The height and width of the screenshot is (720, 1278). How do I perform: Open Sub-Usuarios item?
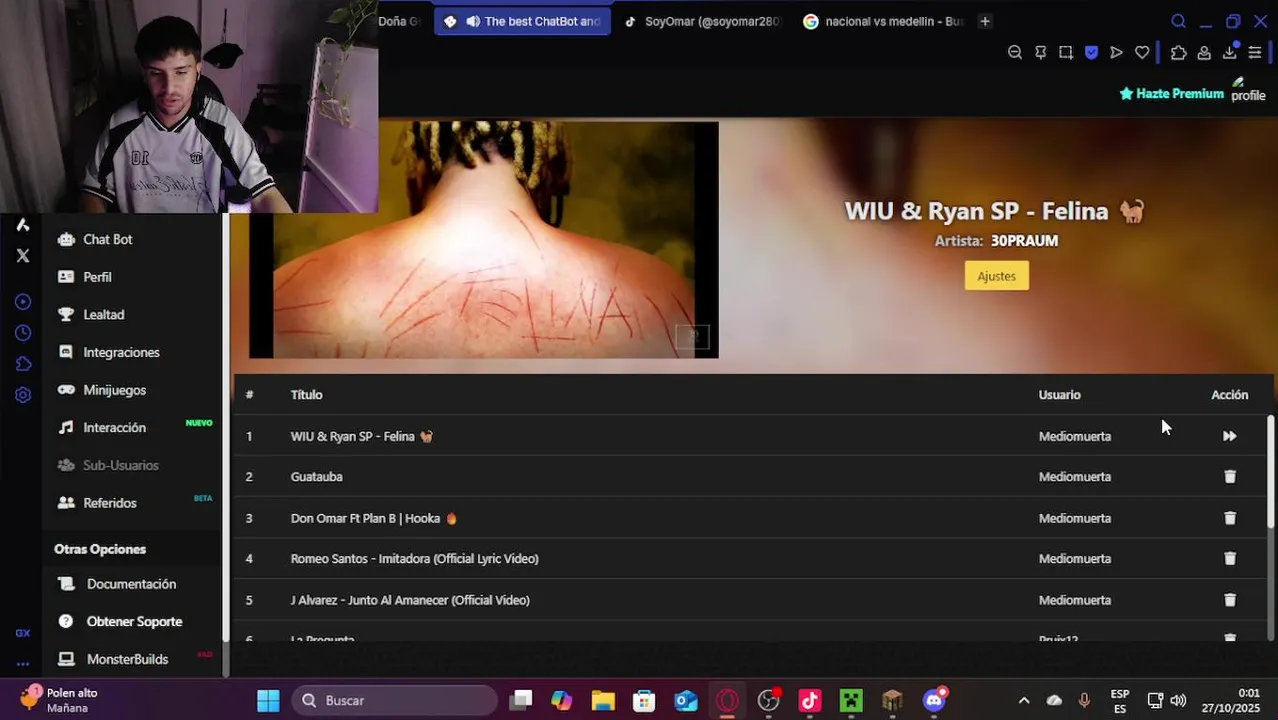pos(120,465)
